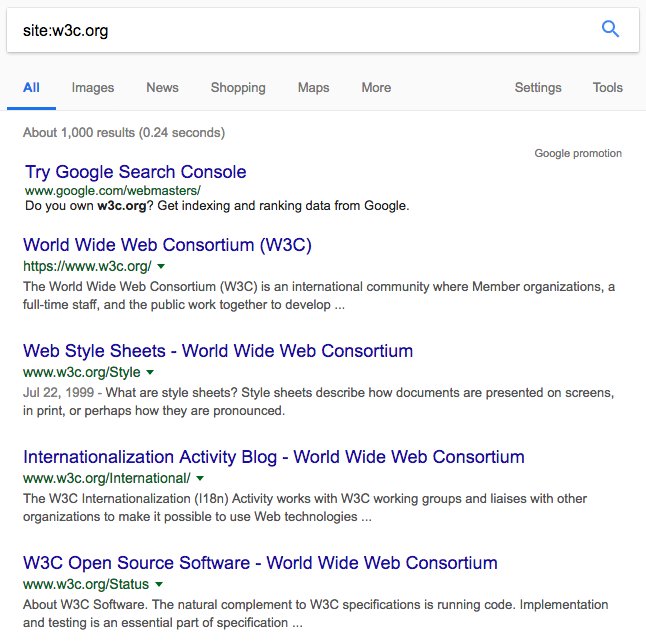Open Web Style Sheets result link
The image size is (646, 643).
[218, 351]
